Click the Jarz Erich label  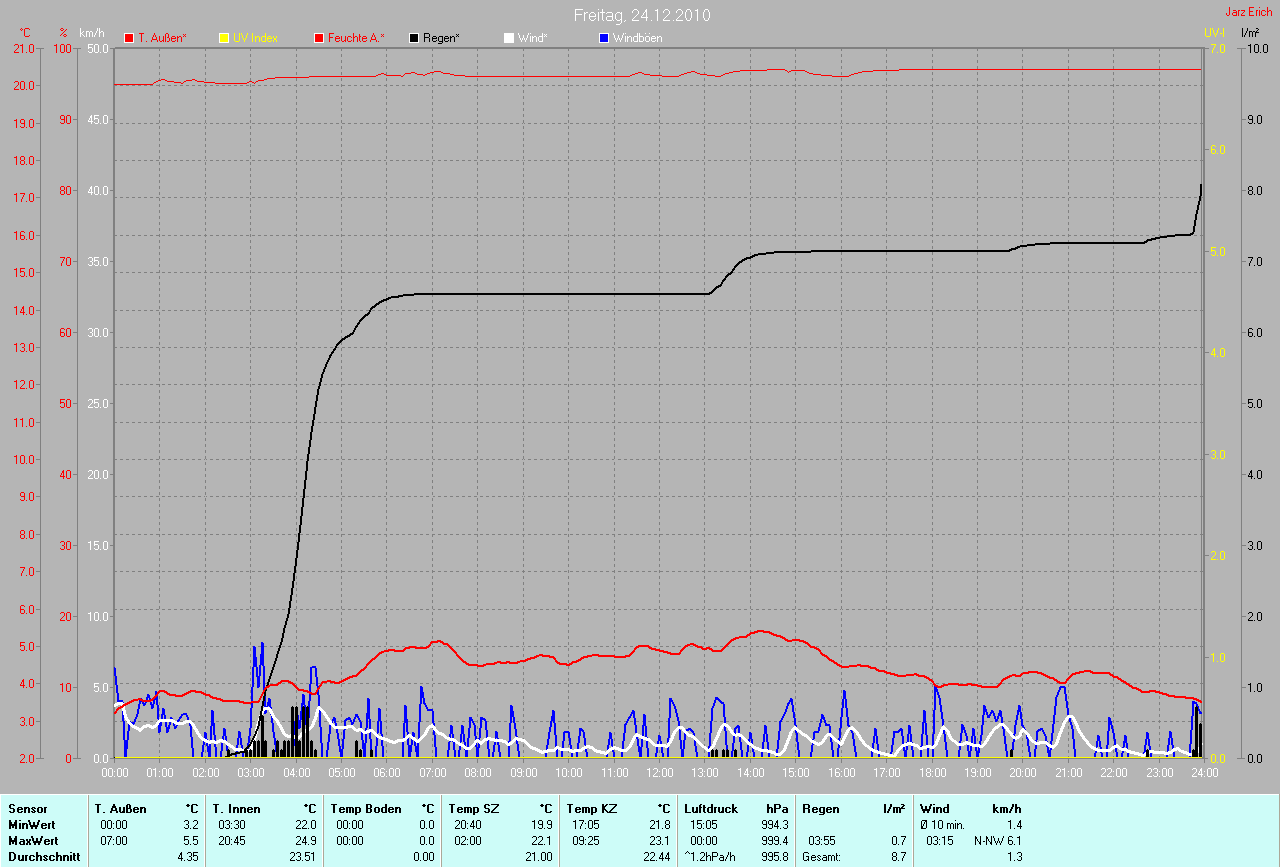1249,12
